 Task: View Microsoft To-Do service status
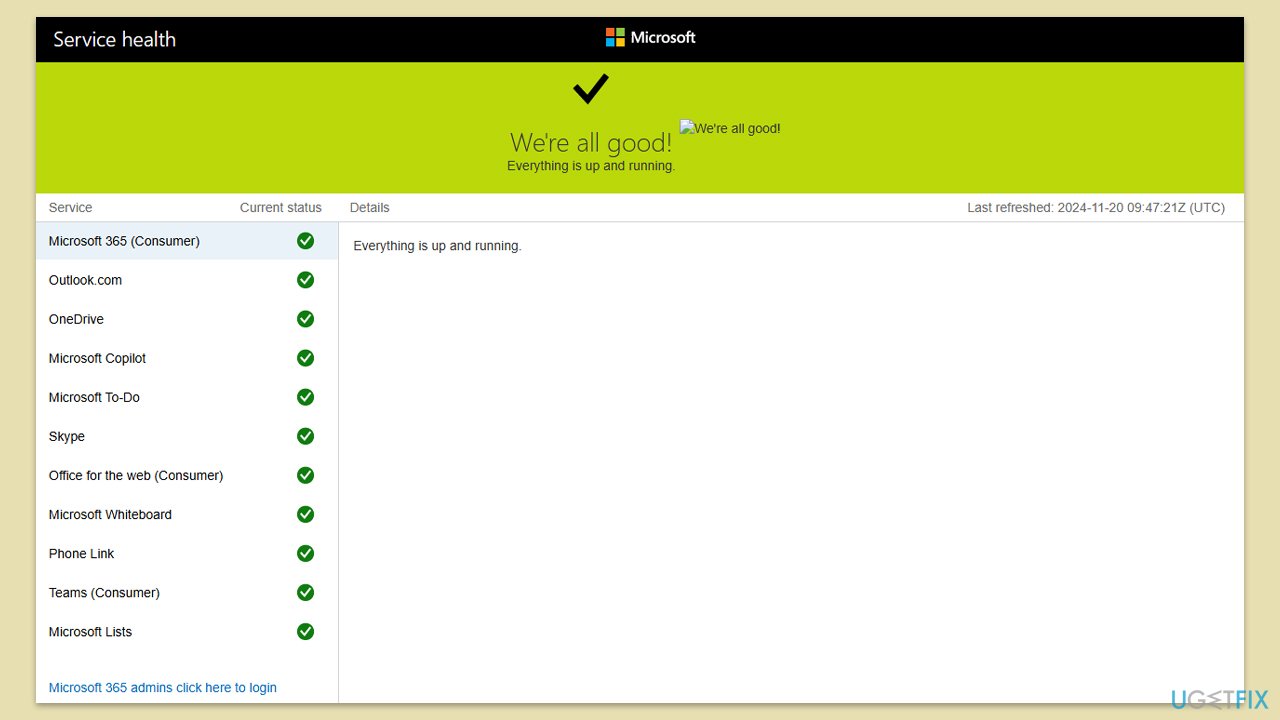[94, 397]
